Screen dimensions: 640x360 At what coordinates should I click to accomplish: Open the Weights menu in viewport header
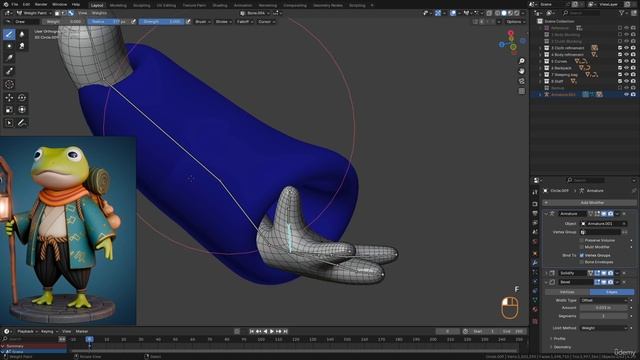[99, 13]
